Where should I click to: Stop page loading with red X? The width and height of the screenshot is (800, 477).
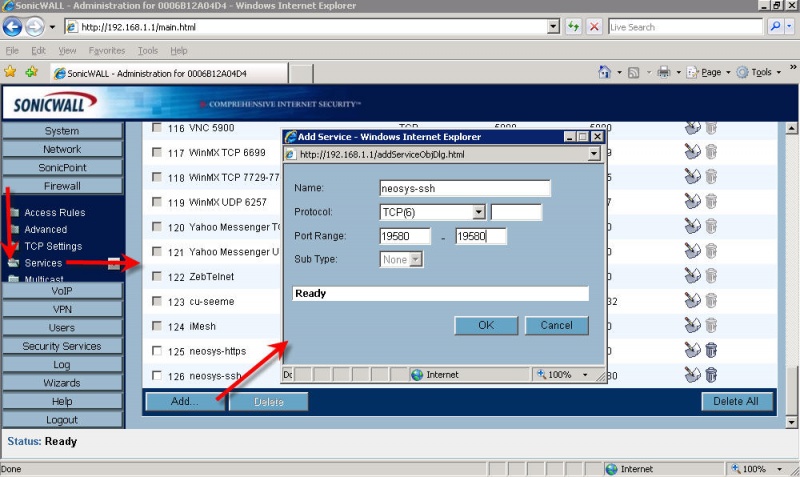click(594, 27)
